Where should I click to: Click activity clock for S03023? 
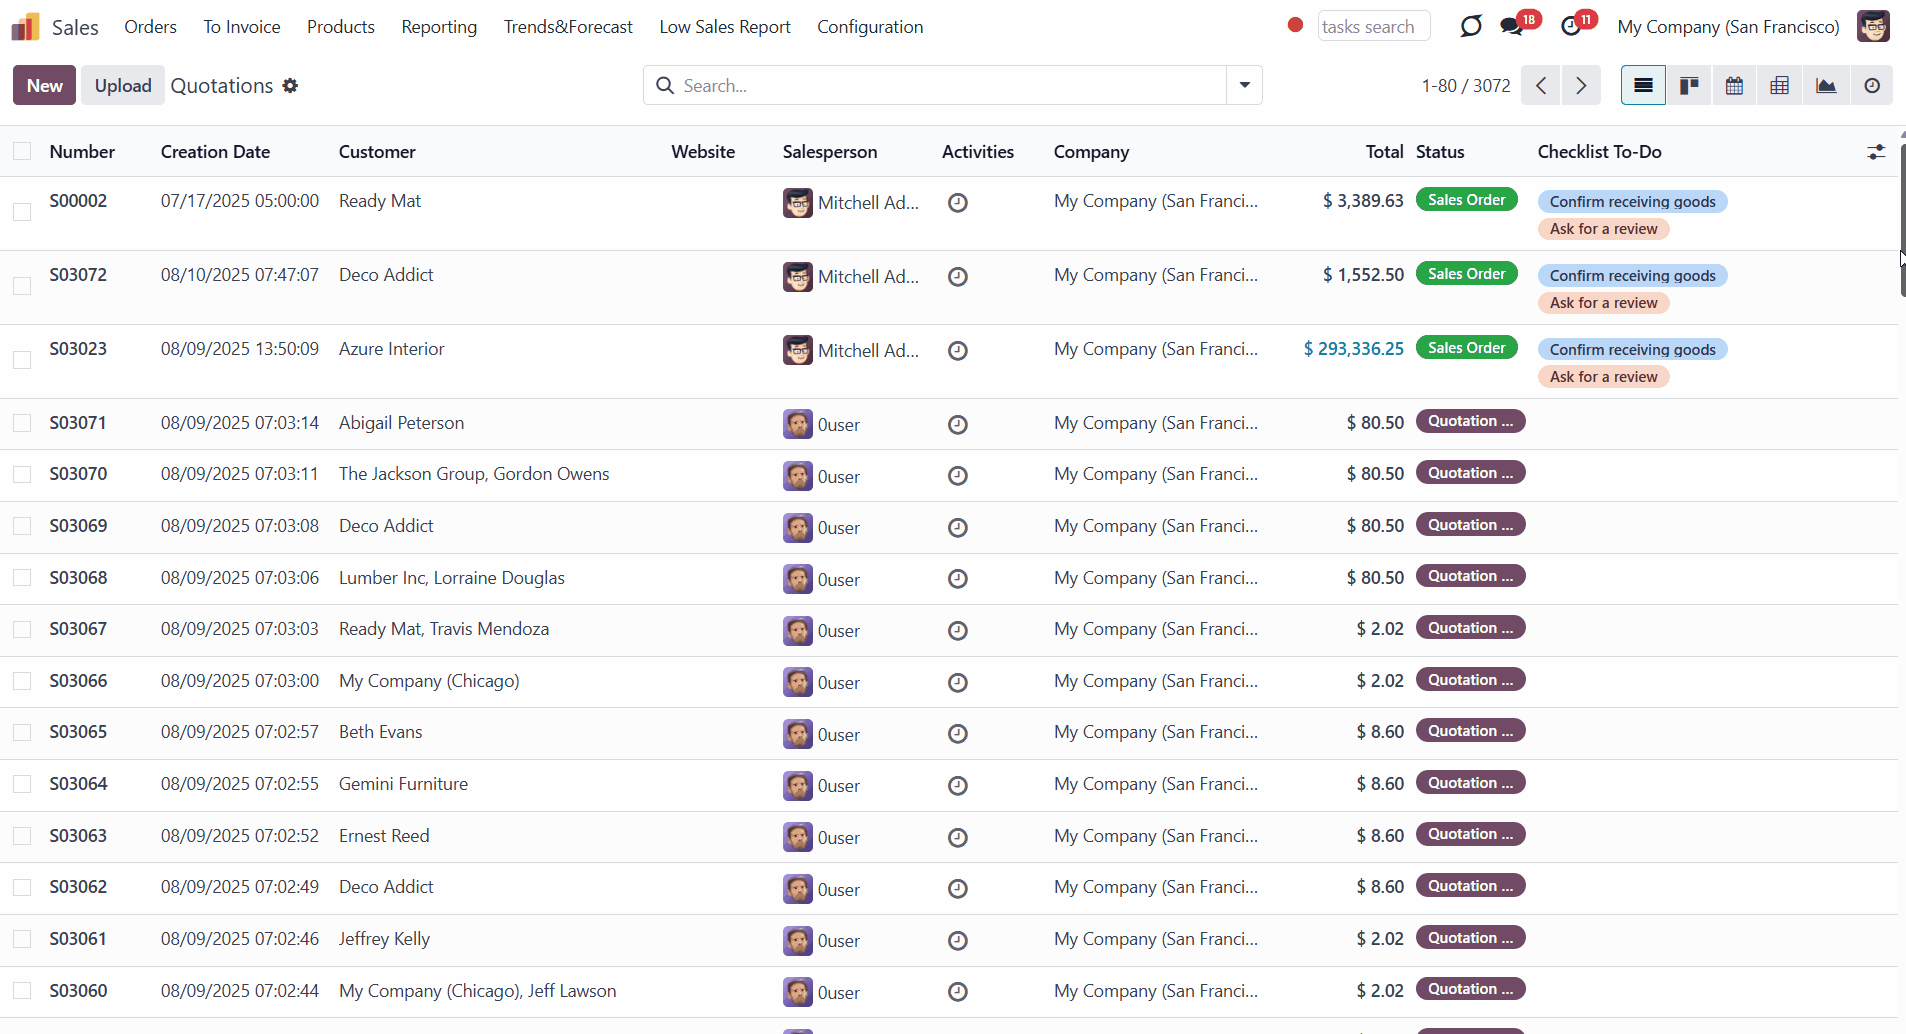point(957,351)
